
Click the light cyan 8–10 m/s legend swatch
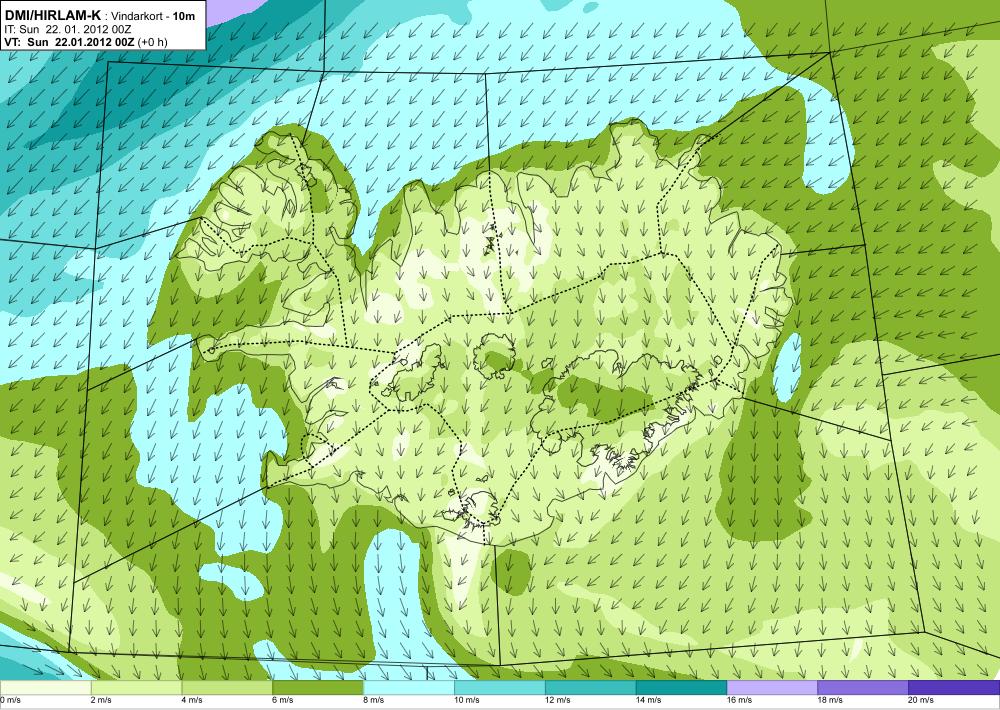(409, 688)
